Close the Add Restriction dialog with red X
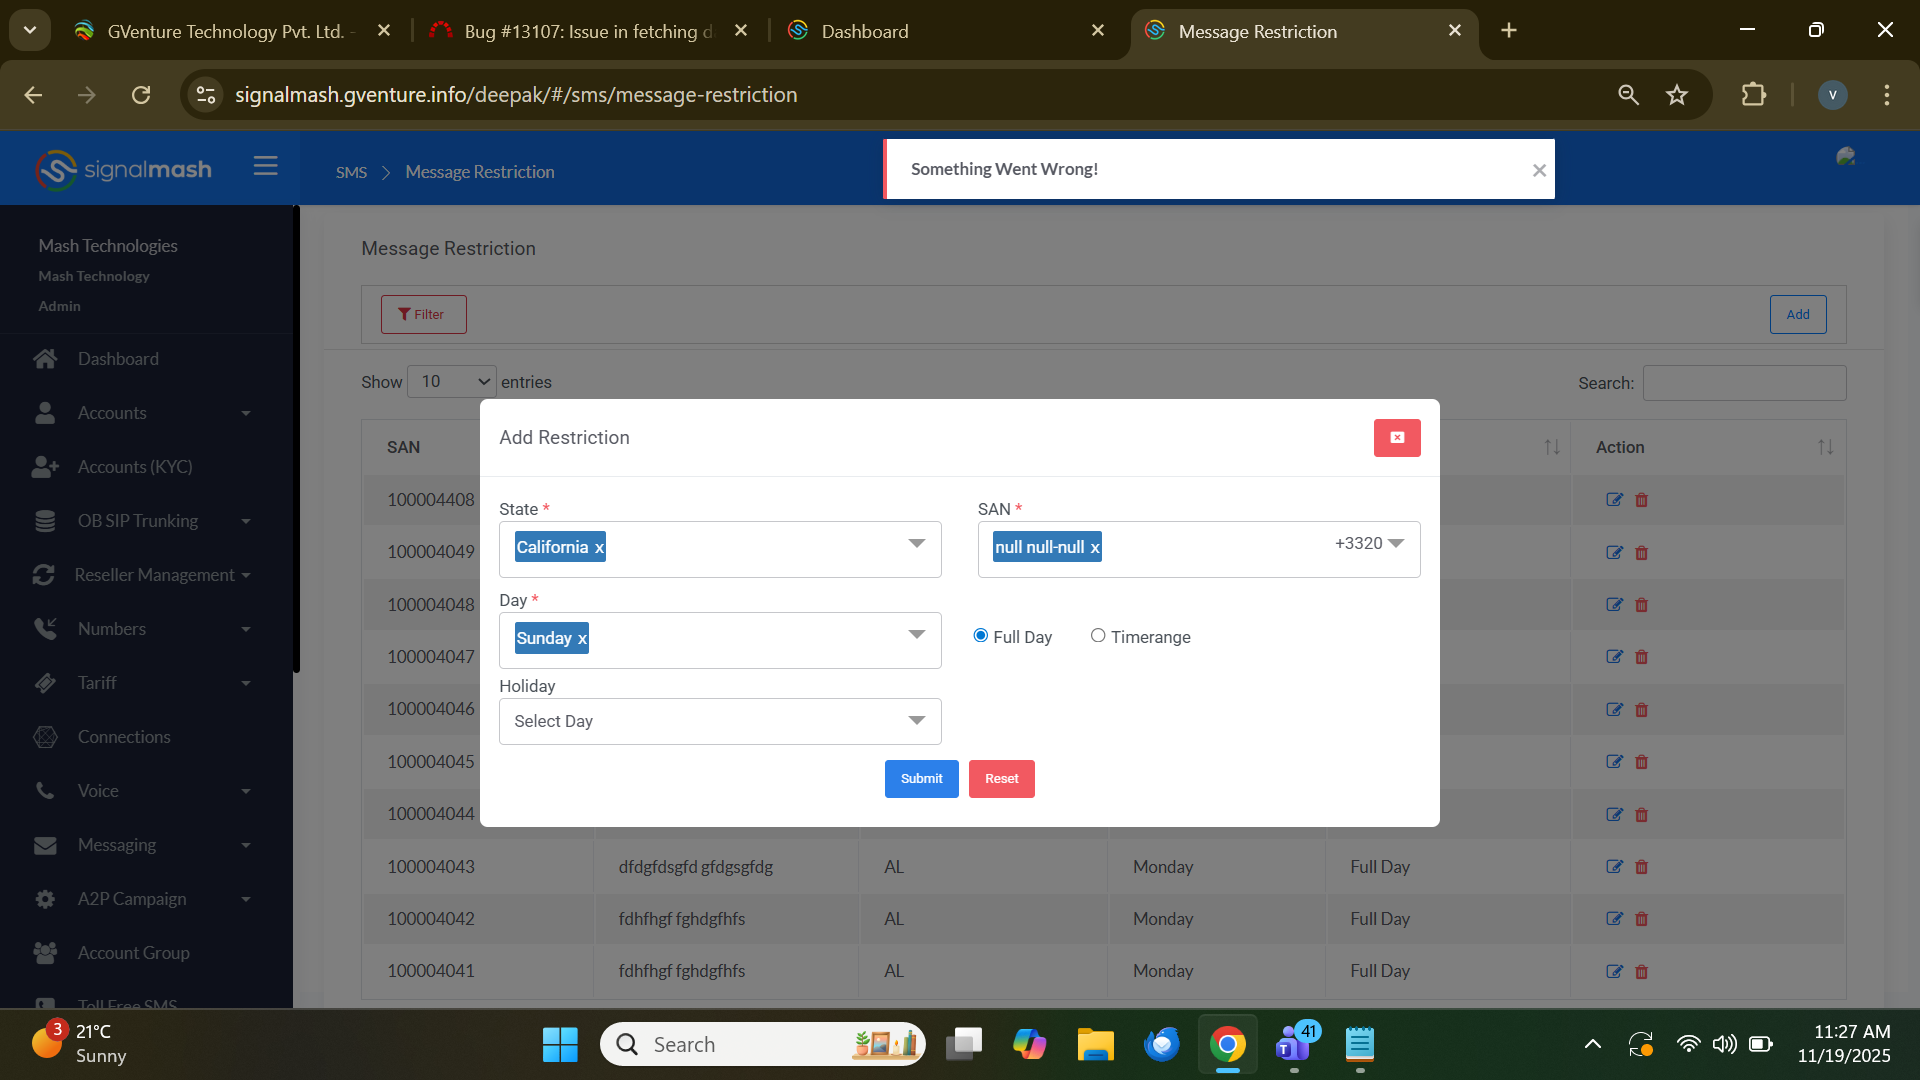Viewport: 1920px width, 1080px height. 1397,438
